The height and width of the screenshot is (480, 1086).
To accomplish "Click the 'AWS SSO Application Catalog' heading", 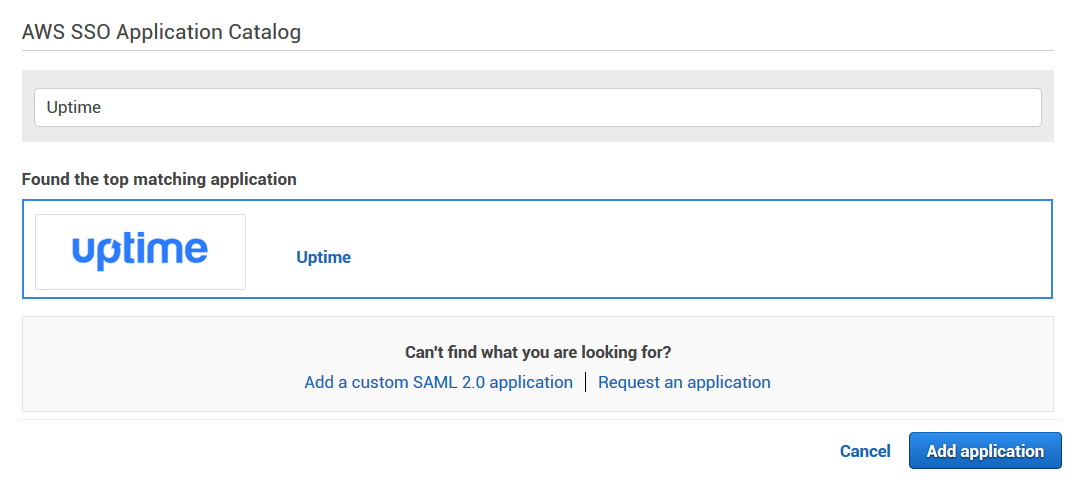I will (161, 32).
